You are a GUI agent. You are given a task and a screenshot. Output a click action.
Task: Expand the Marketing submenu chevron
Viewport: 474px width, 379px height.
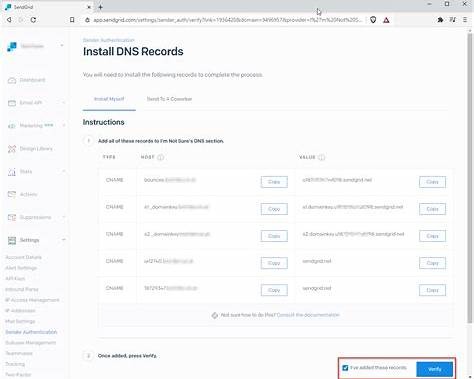[x=63, y=126]
